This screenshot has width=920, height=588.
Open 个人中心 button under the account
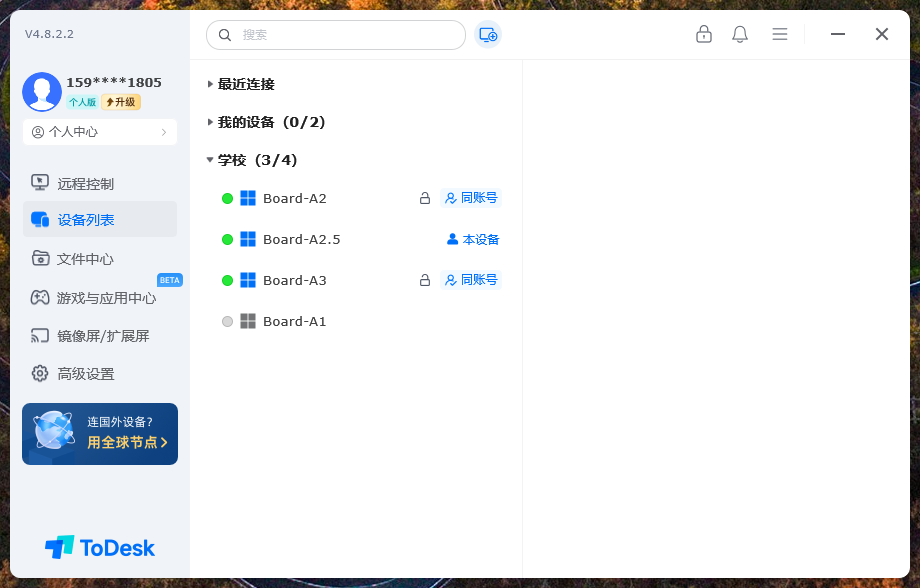99,132
